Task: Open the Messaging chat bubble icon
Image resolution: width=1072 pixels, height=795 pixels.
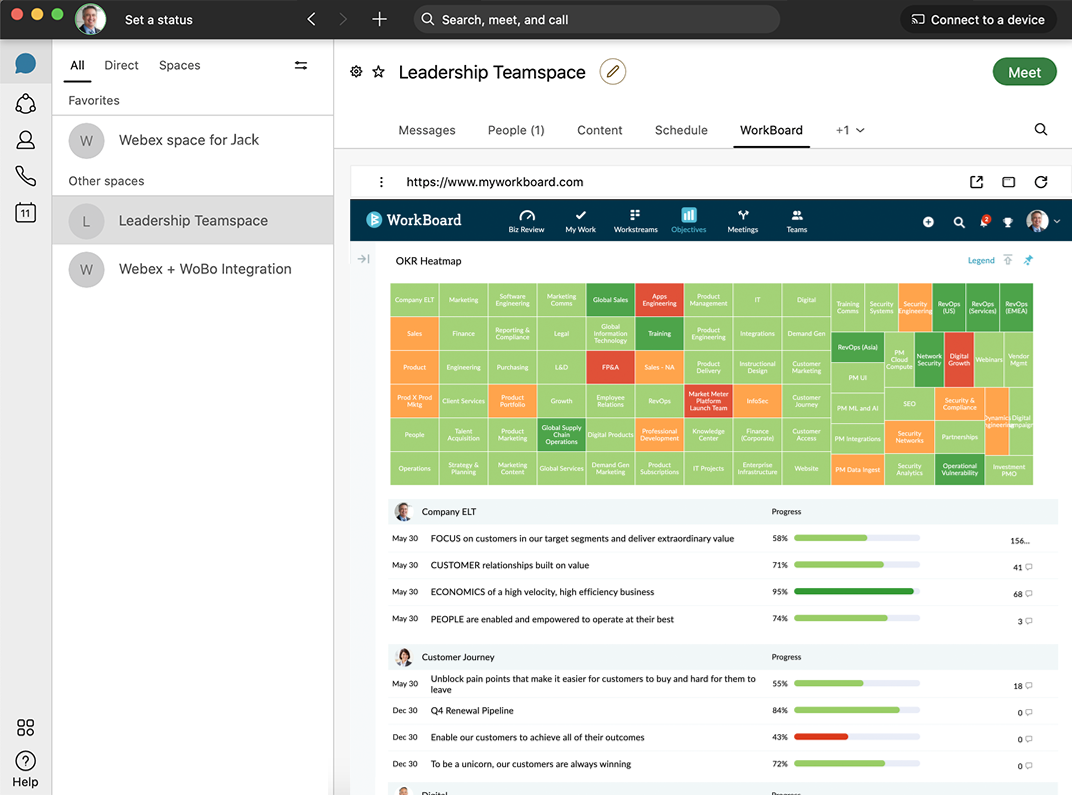Action: click(x=25, y=64)
